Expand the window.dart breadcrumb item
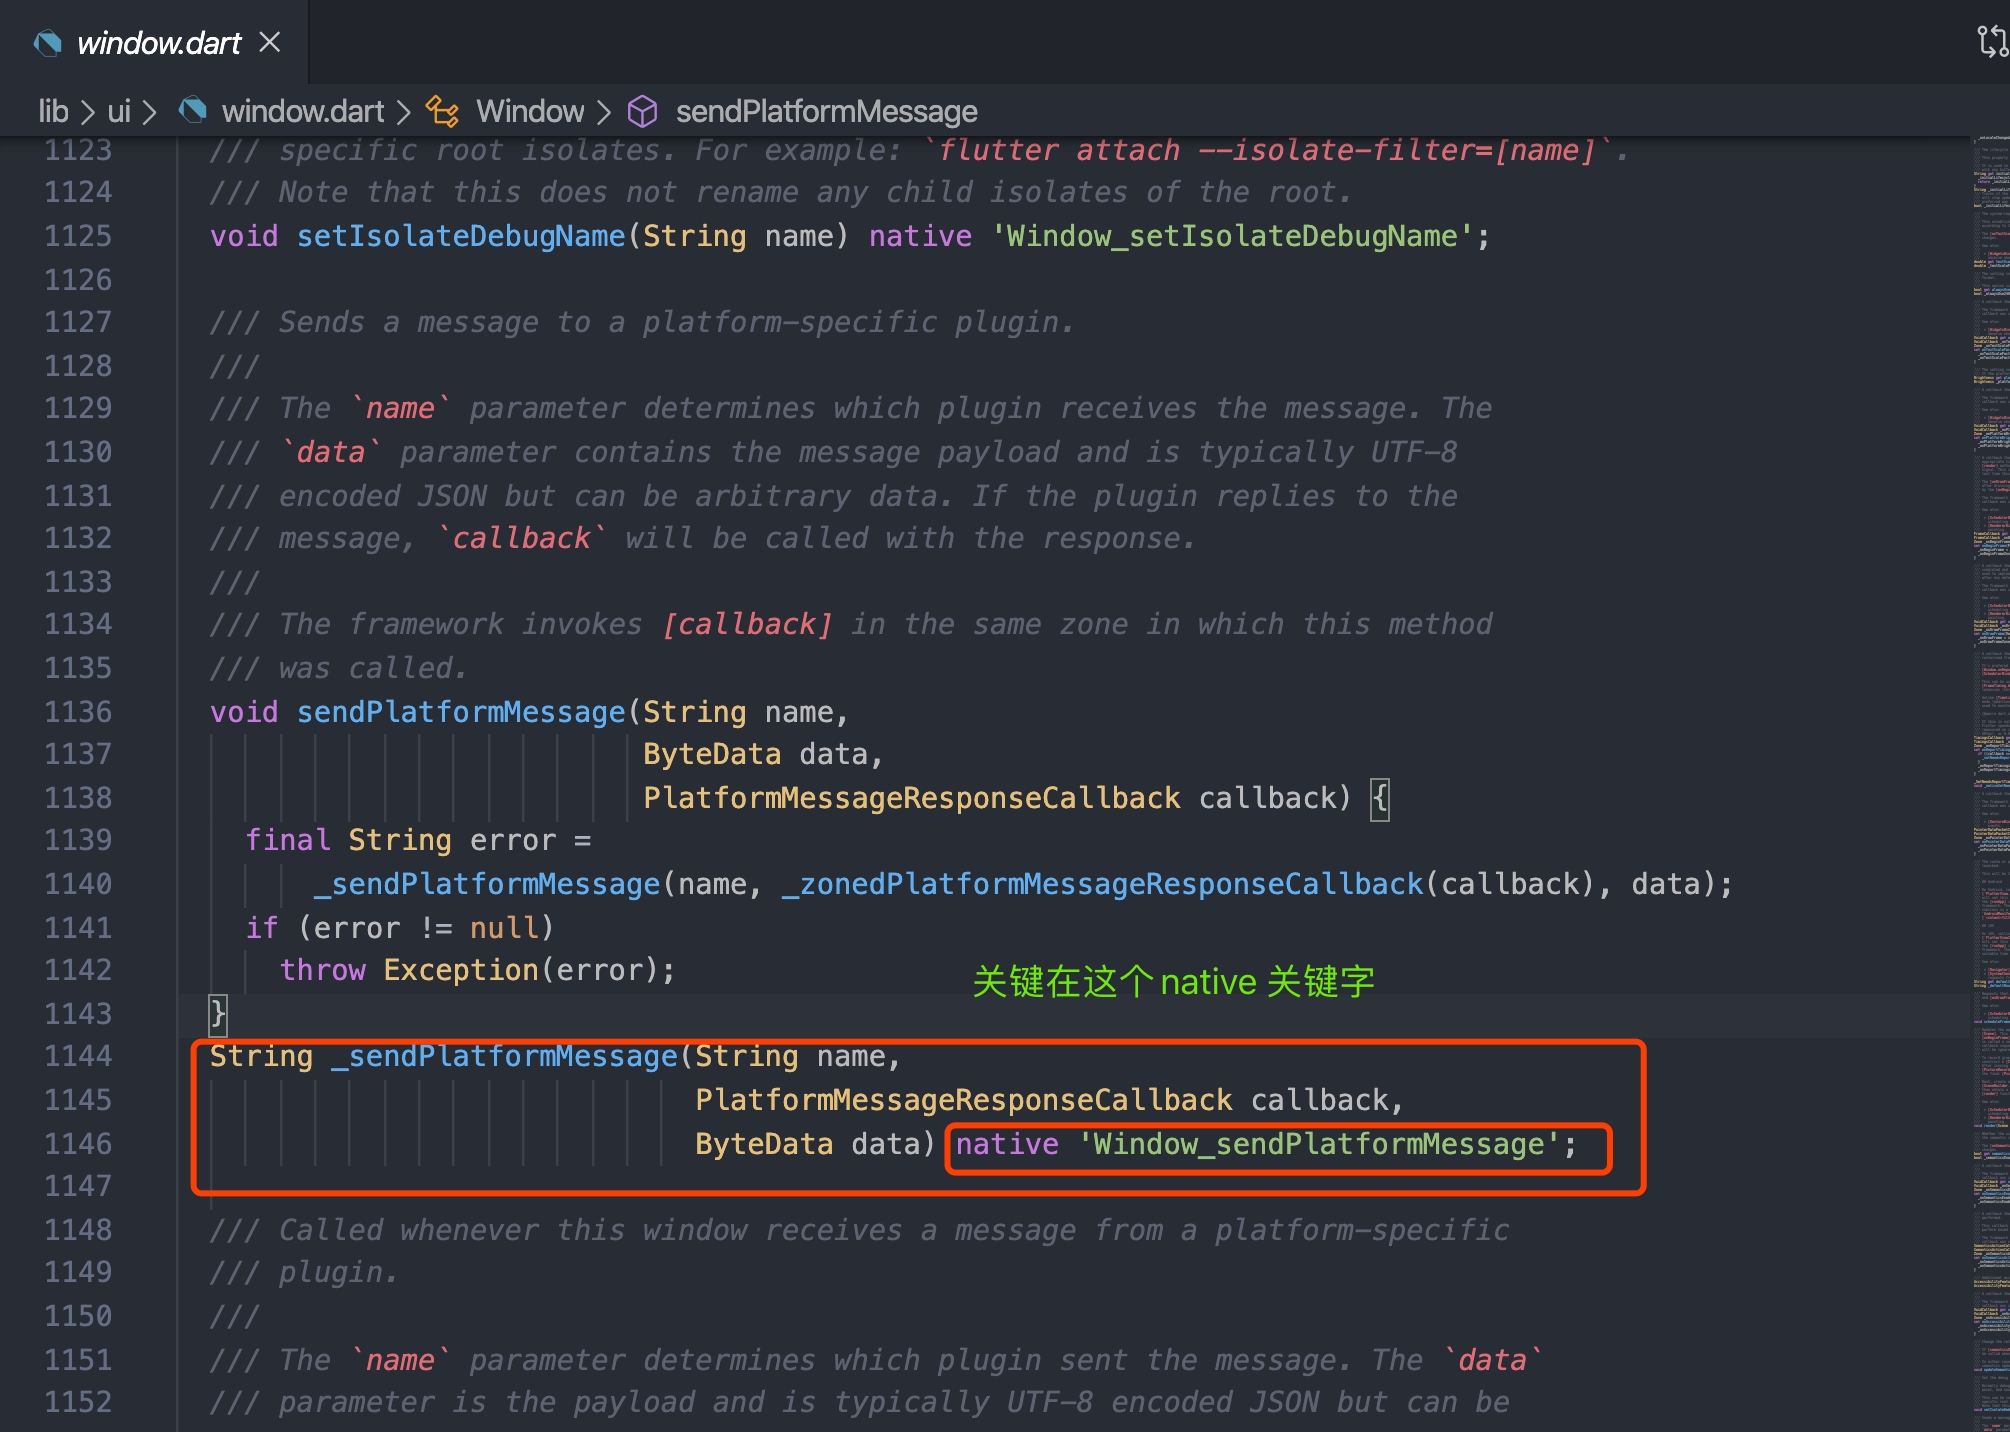2010x1432 pixels. click(x=302, y=111)
